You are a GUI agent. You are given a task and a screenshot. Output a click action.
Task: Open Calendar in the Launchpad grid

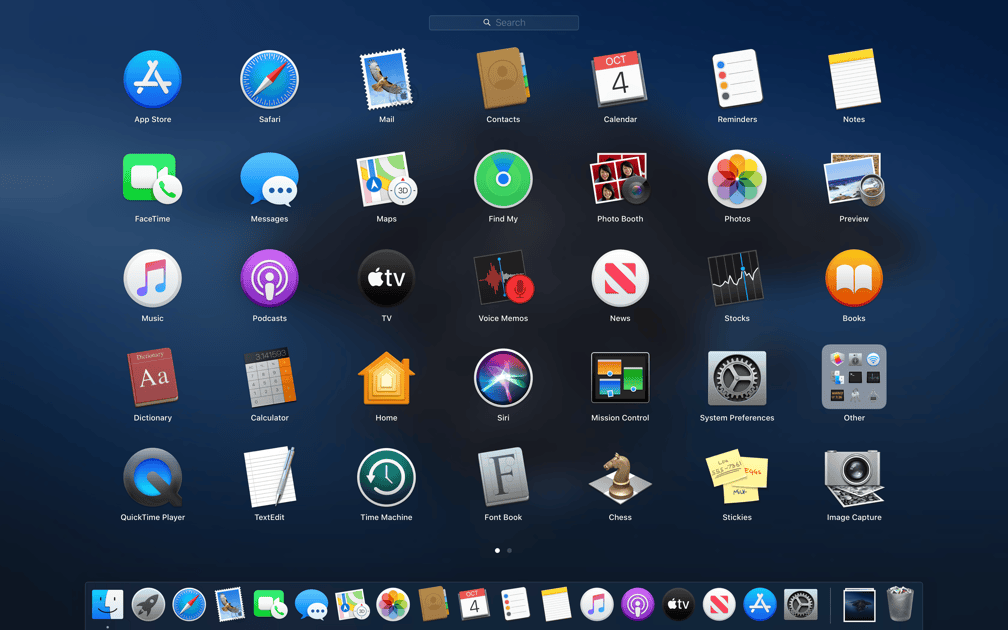point(620,78)
